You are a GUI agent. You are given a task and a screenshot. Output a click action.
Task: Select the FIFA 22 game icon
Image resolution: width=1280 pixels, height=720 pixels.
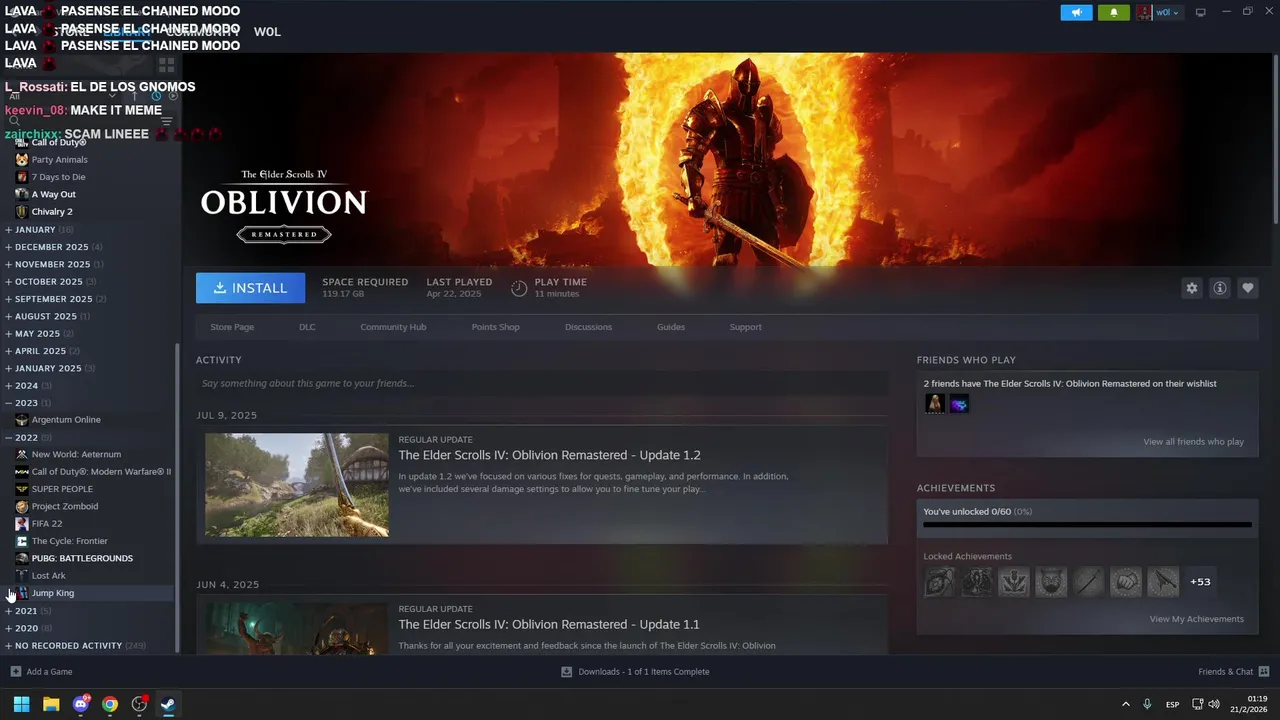point(22,524)
